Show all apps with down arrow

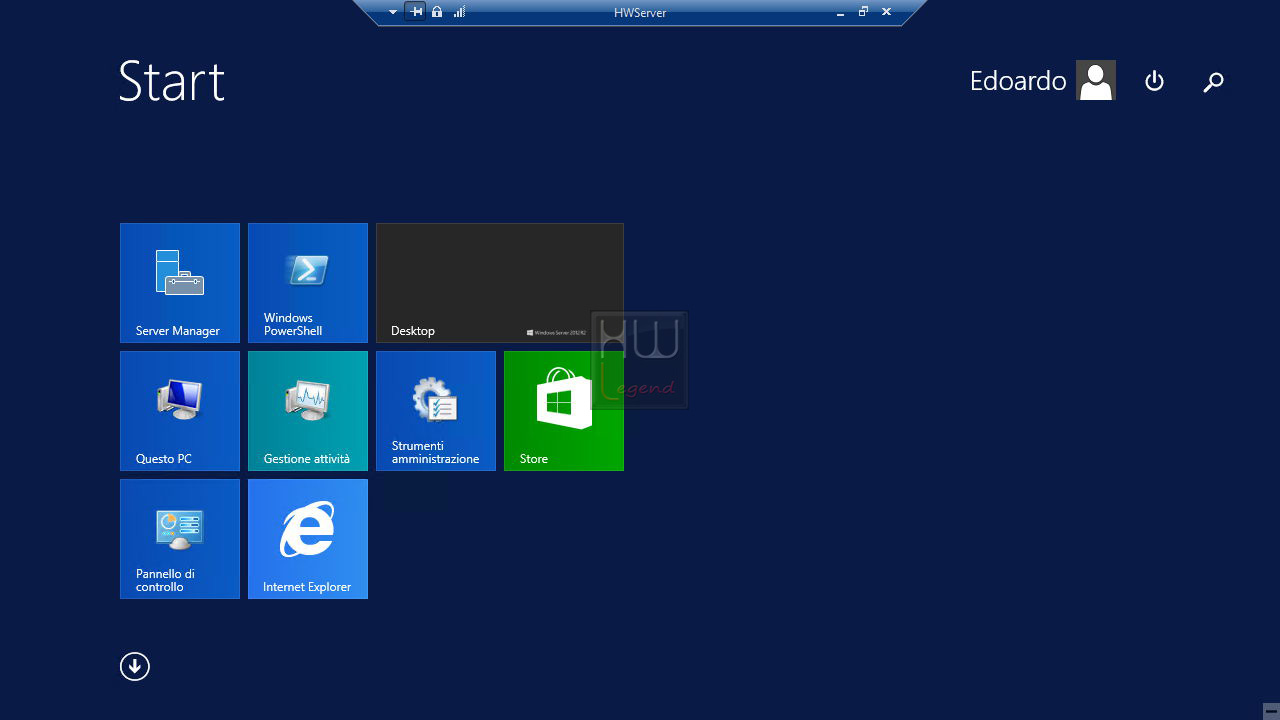click(135, 667)
